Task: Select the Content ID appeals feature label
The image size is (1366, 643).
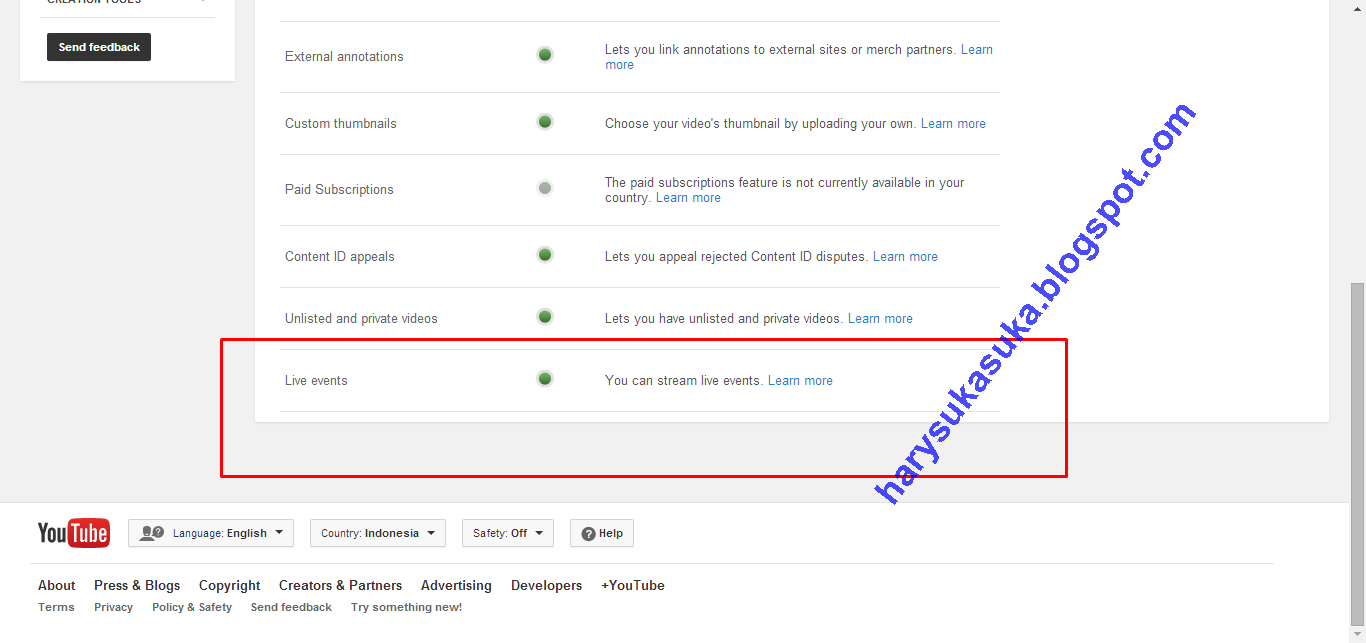Action: pyautogui.click(x=339, y=256)
